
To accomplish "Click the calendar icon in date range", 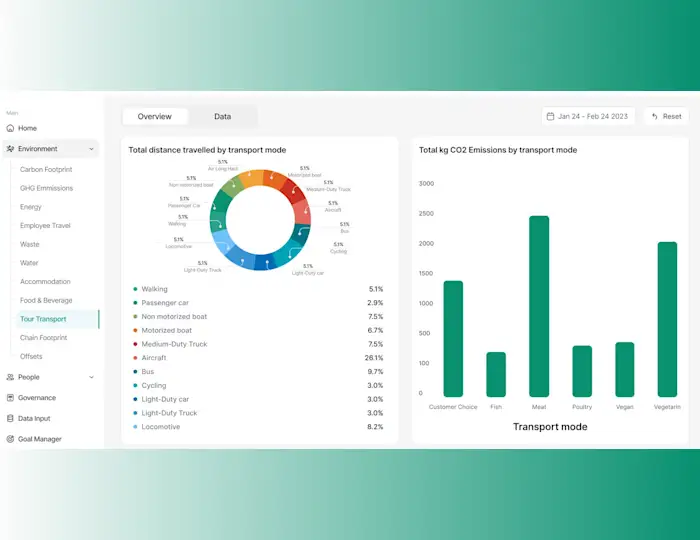I will (x=550, y=116).
